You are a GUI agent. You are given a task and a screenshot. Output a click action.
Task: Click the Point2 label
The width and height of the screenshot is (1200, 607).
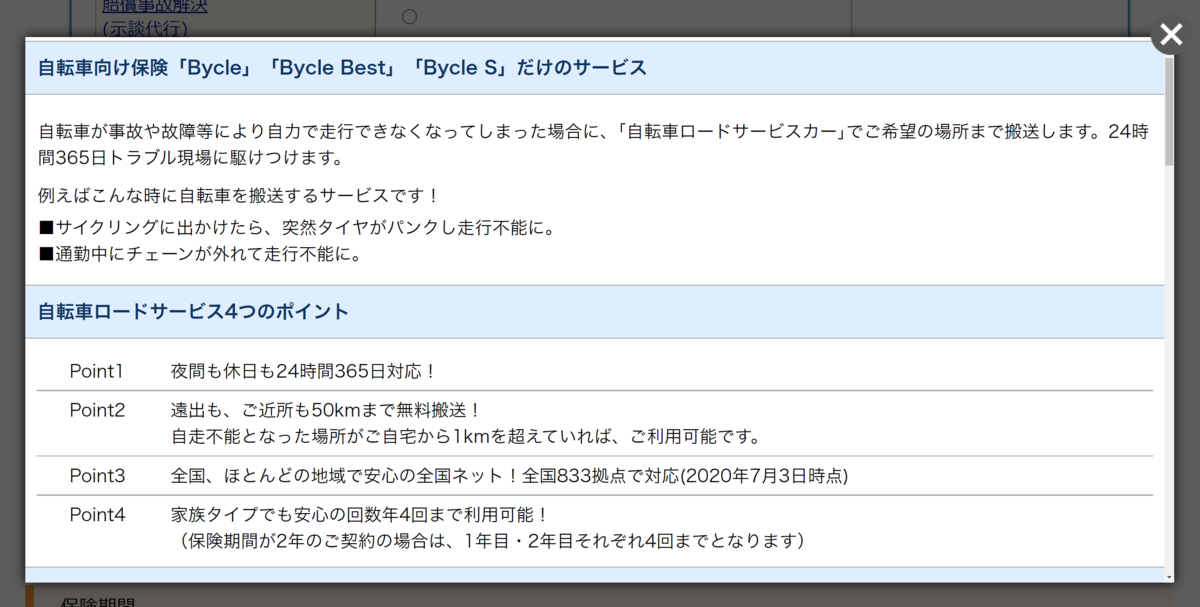97,410
